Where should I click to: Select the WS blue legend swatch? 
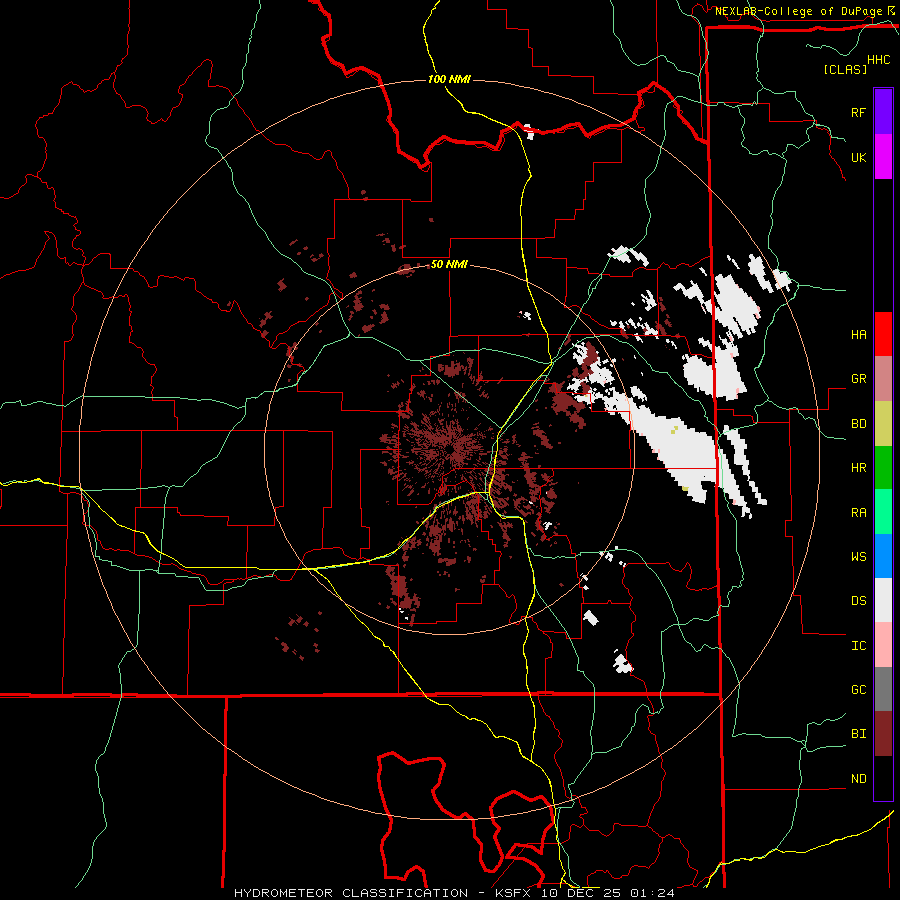883,556
